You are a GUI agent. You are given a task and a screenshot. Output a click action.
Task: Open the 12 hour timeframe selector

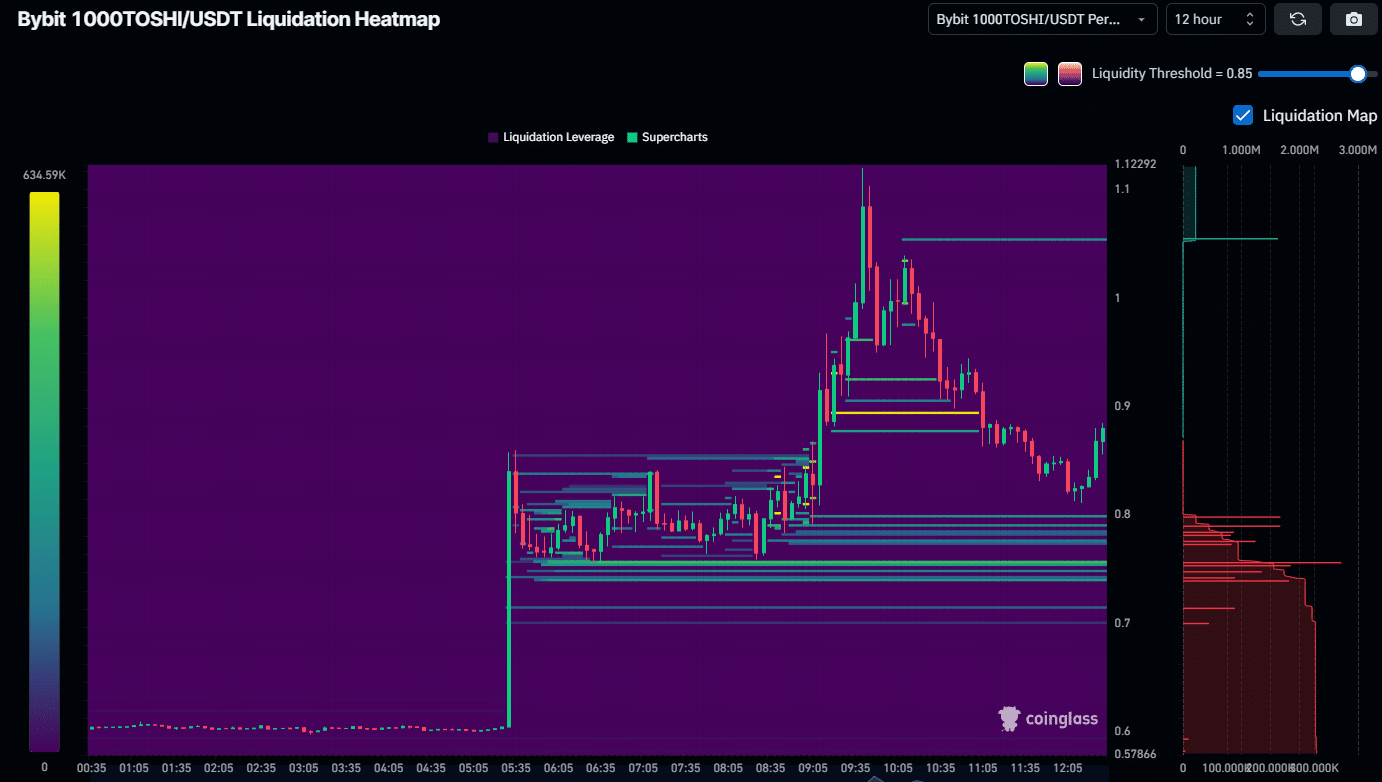pos(1216,19)
